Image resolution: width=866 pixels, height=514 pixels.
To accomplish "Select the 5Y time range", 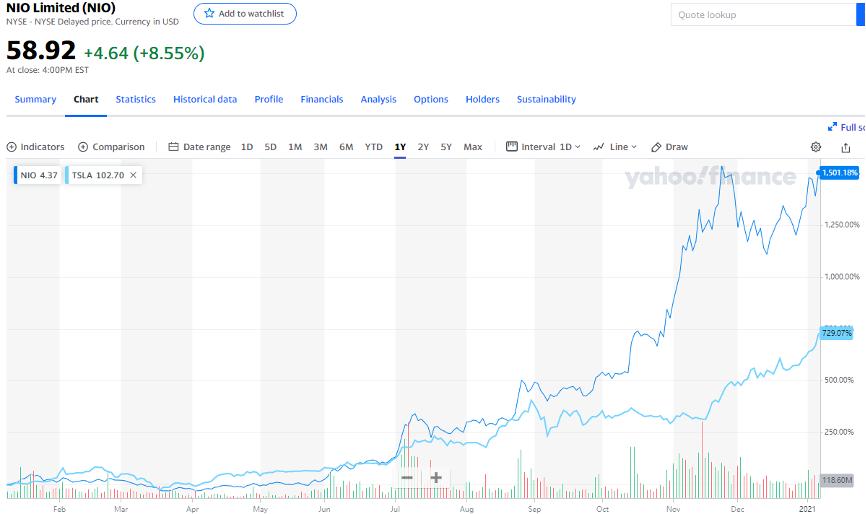I will click(446, 147).
